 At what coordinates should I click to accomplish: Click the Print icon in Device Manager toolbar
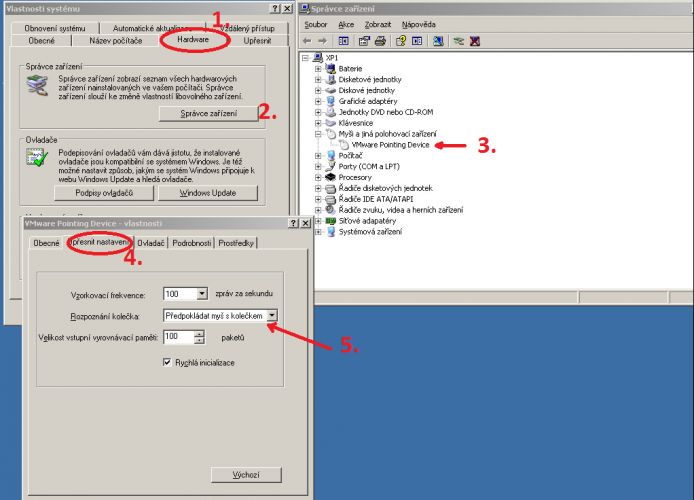pyautogui.click(x=380, y=41)
